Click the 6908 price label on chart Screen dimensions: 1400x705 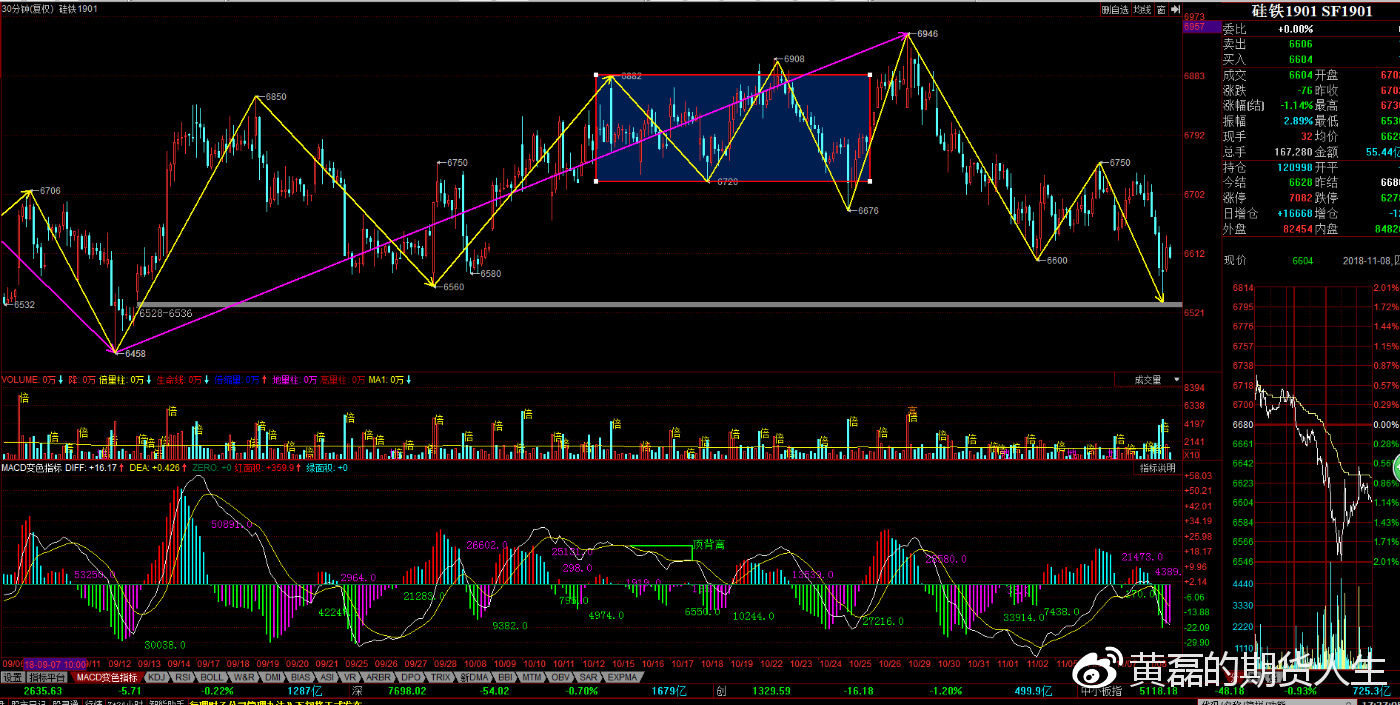[793, 59]
